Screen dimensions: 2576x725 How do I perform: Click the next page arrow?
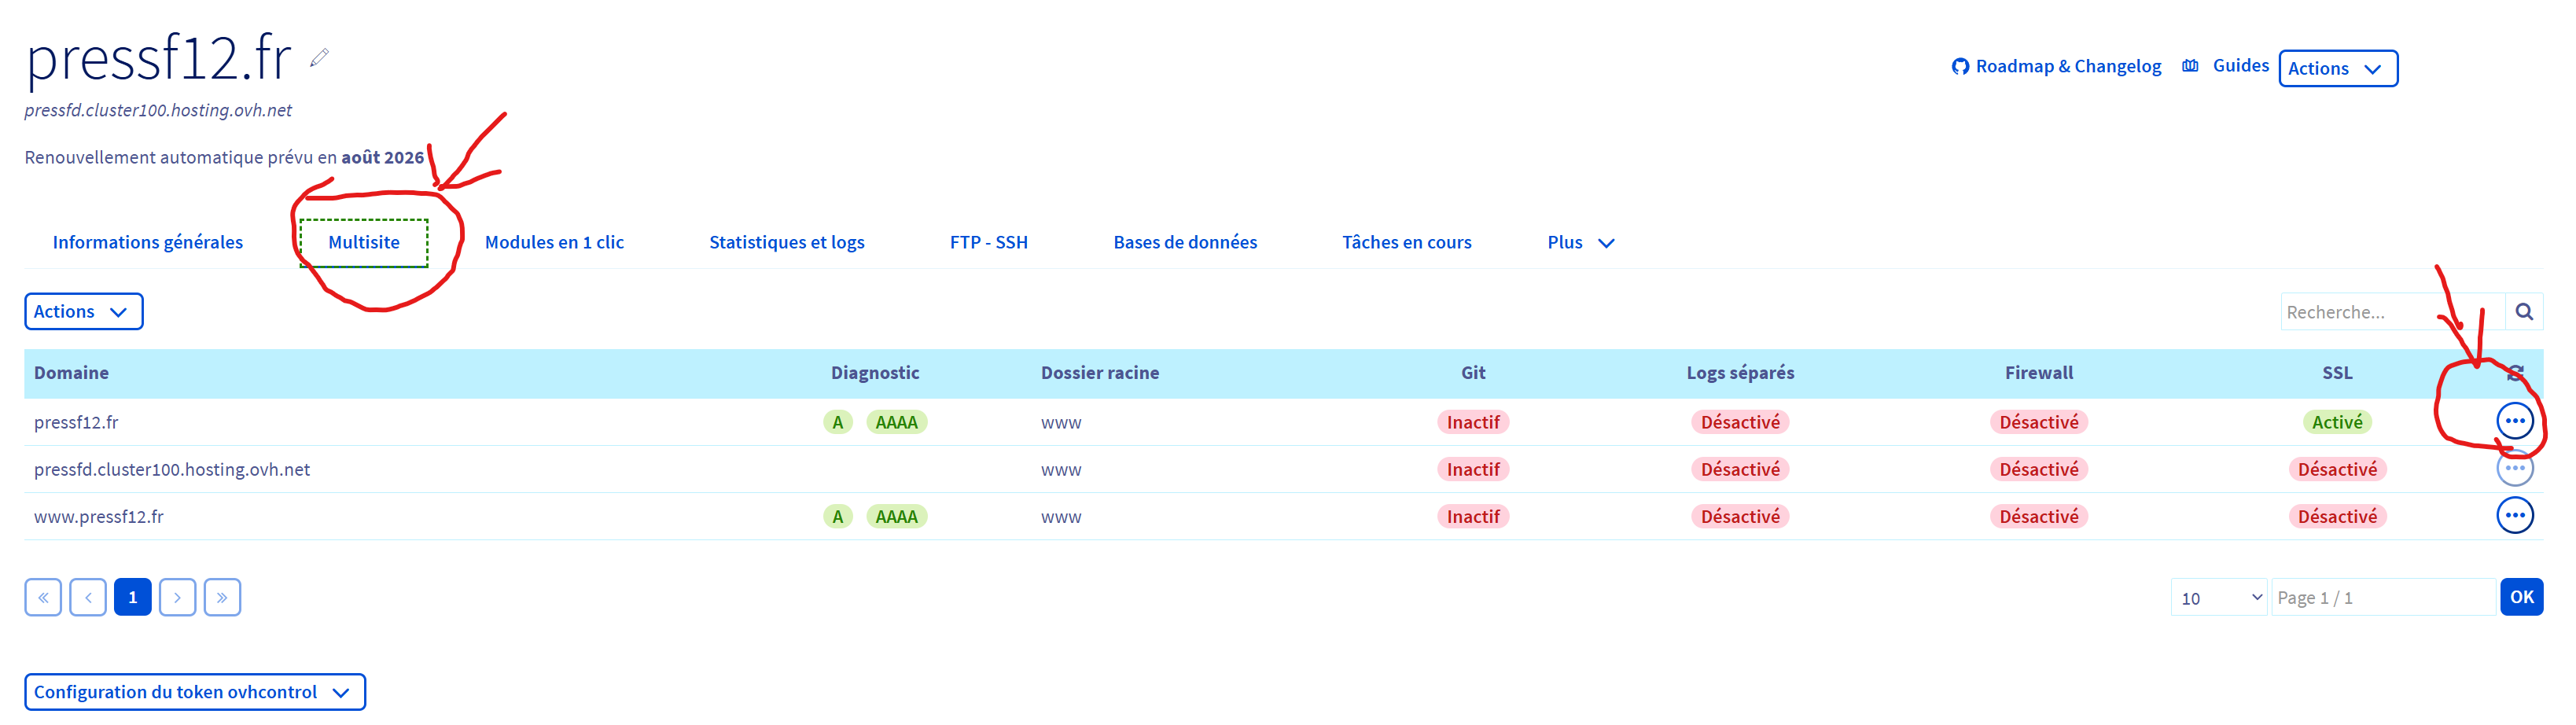(x=177, y=598)
